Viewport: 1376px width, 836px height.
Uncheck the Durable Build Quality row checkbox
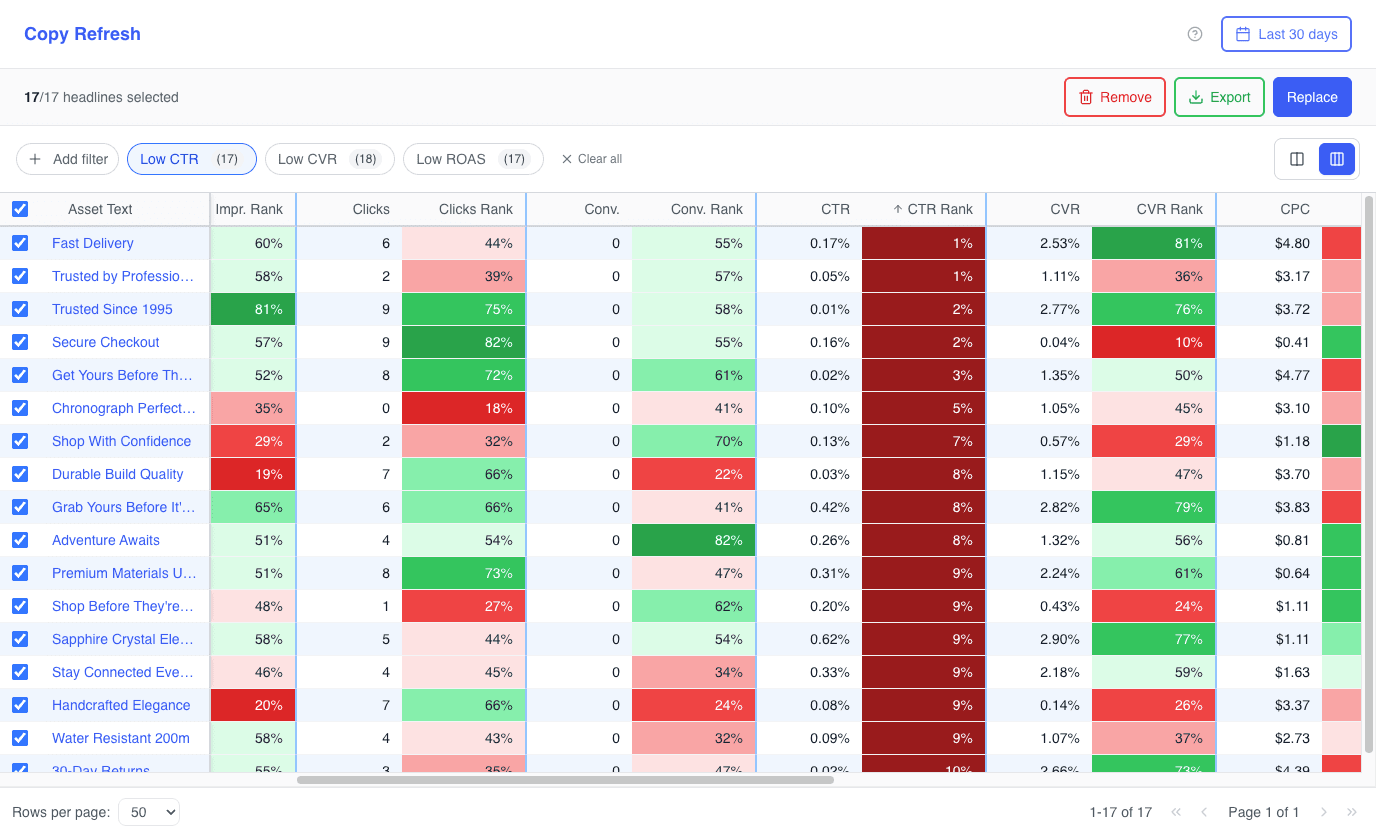(20, 474)
